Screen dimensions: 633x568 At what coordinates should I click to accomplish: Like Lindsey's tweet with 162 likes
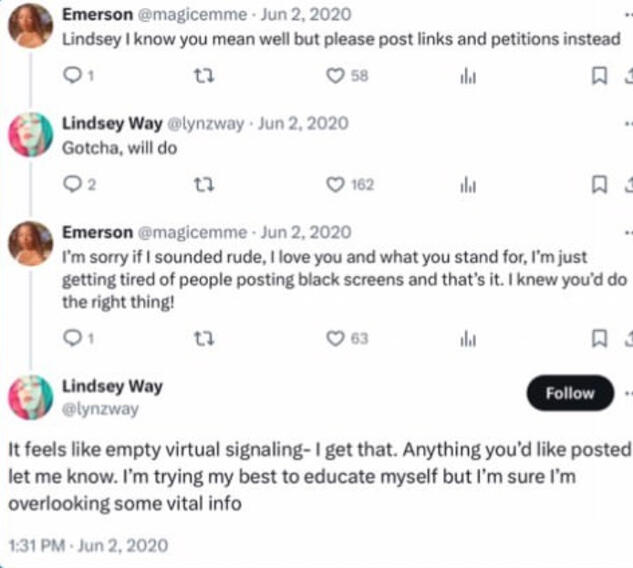[336, 184]
